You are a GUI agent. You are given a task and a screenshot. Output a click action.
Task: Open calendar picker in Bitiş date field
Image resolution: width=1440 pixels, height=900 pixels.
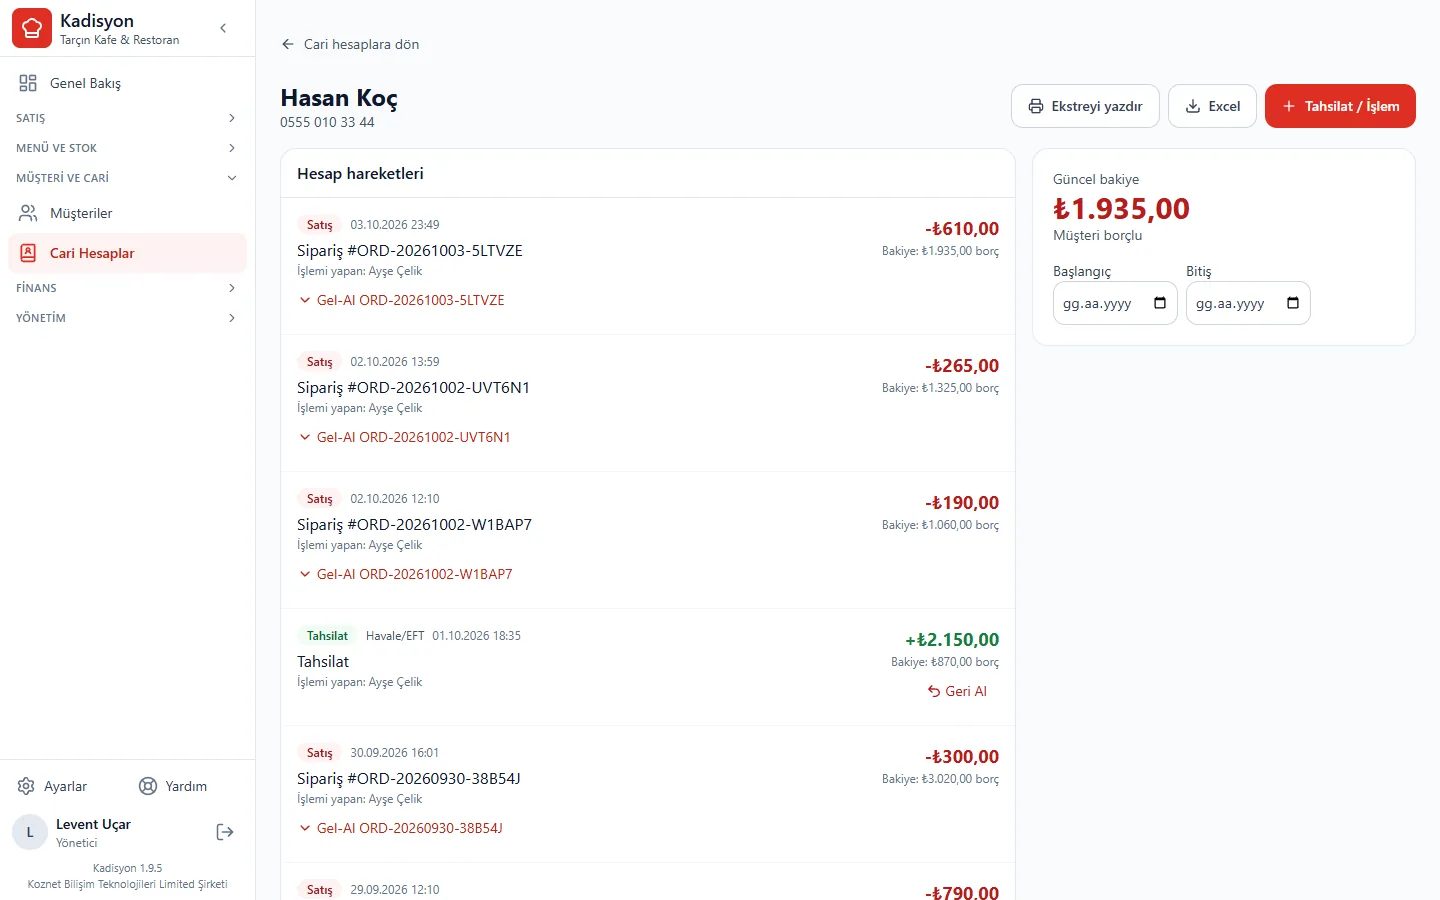(x=1293, y=303)
